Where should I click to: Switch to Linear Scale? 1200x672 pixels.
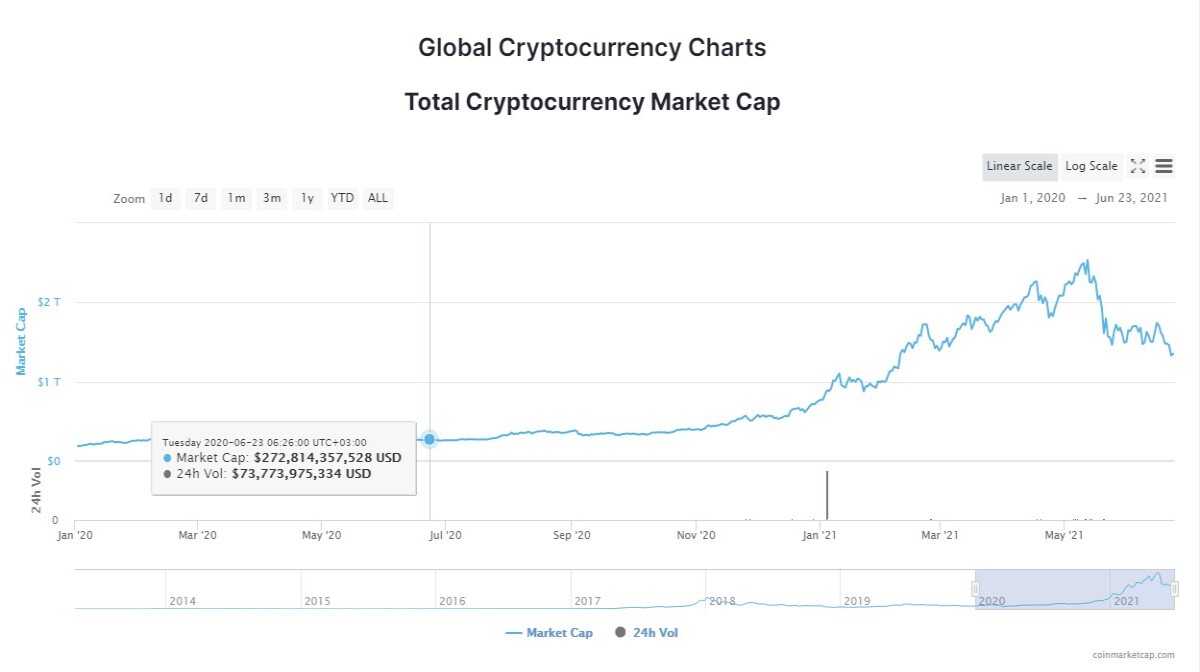[x=1019, y=166]
